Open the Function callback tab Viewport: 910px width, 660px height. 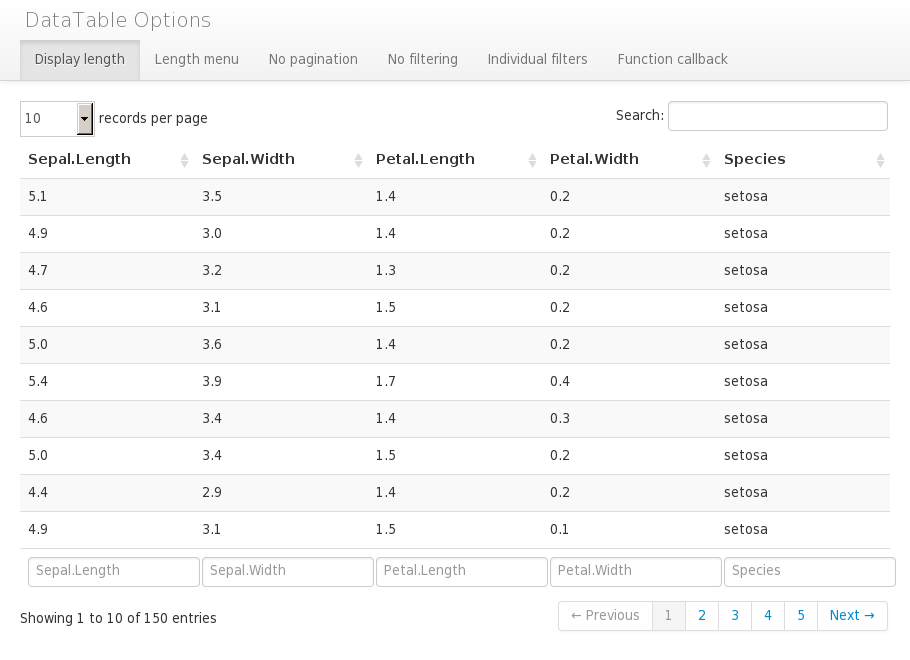[672, 59]
